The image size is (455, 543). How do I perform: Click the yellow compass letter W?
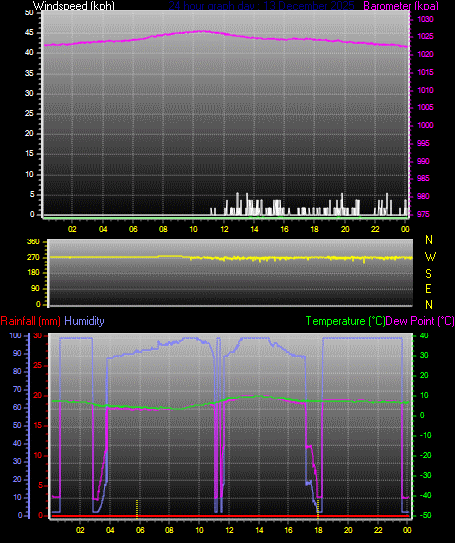[x=430, y=257]
